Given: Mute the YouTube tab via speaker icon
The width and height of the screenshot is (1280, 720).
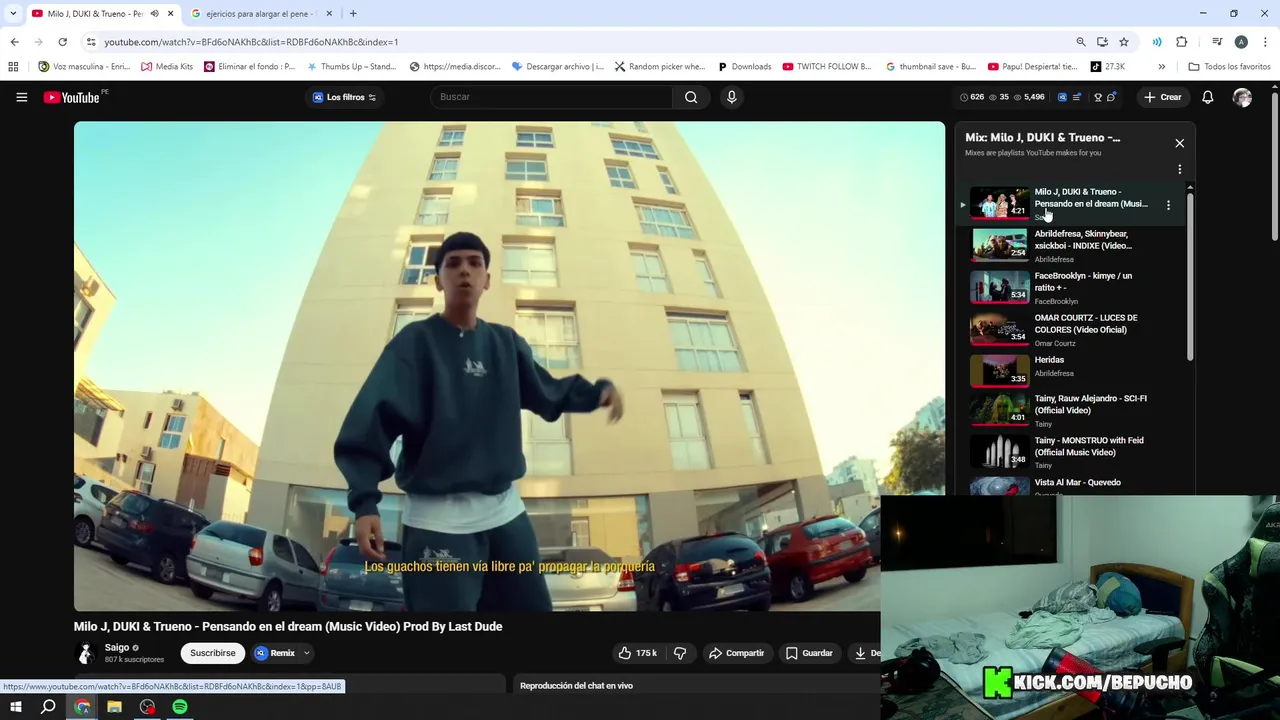Looking at the screenshot, I should pyautogui.click(x=154, y=14).
